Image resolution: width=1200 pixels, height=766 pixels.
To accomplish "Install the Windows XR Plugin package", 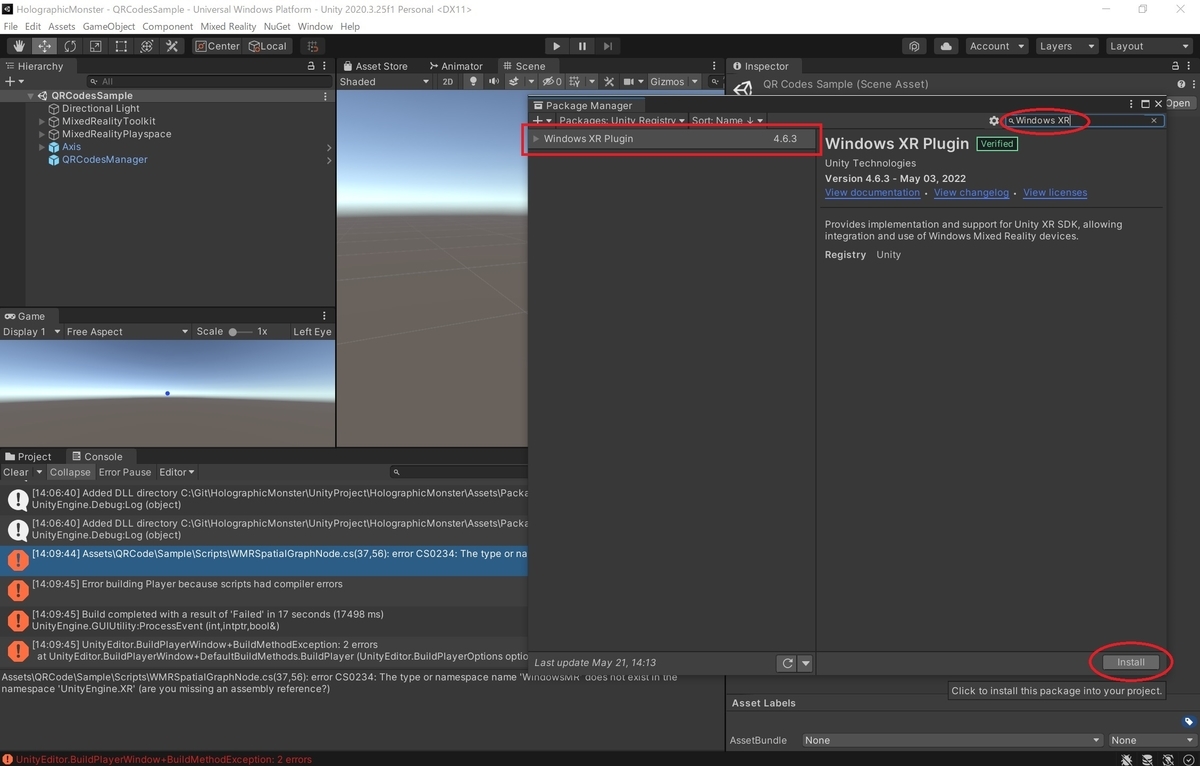I will point(1131,662).
